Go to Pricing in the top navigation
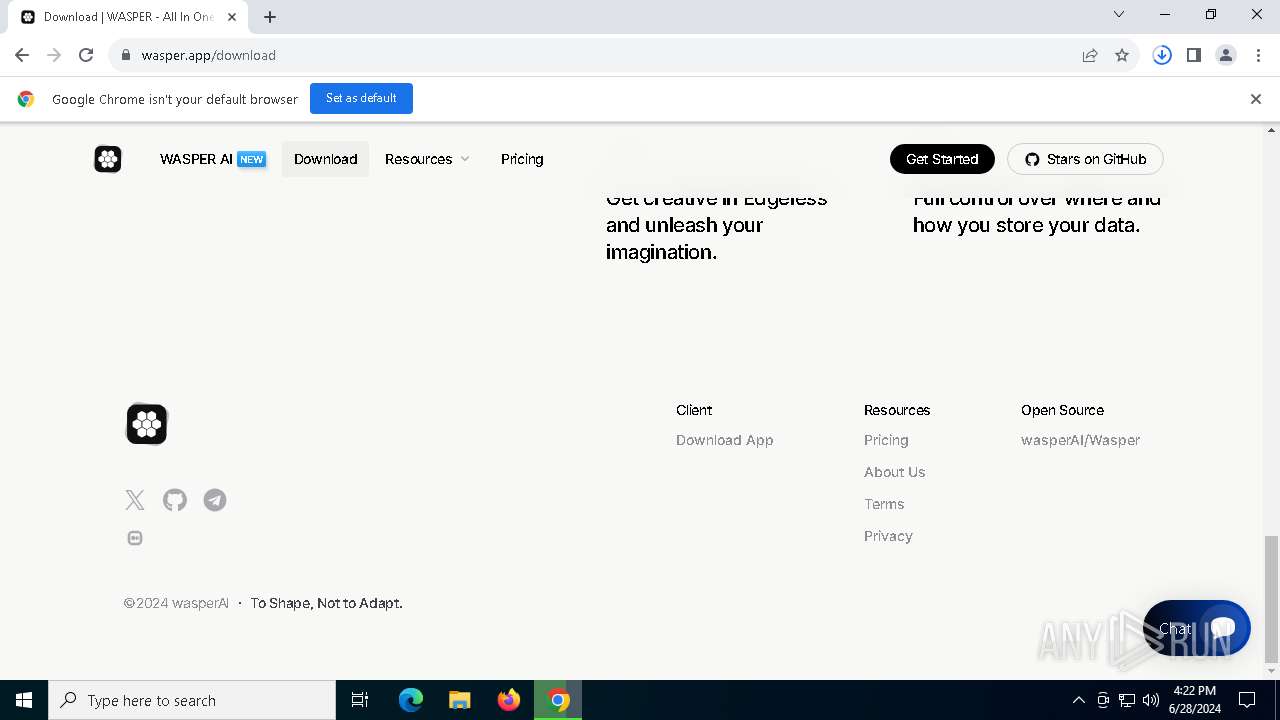The width and height of the screenshot is (1280, 720). click(522, 159)
